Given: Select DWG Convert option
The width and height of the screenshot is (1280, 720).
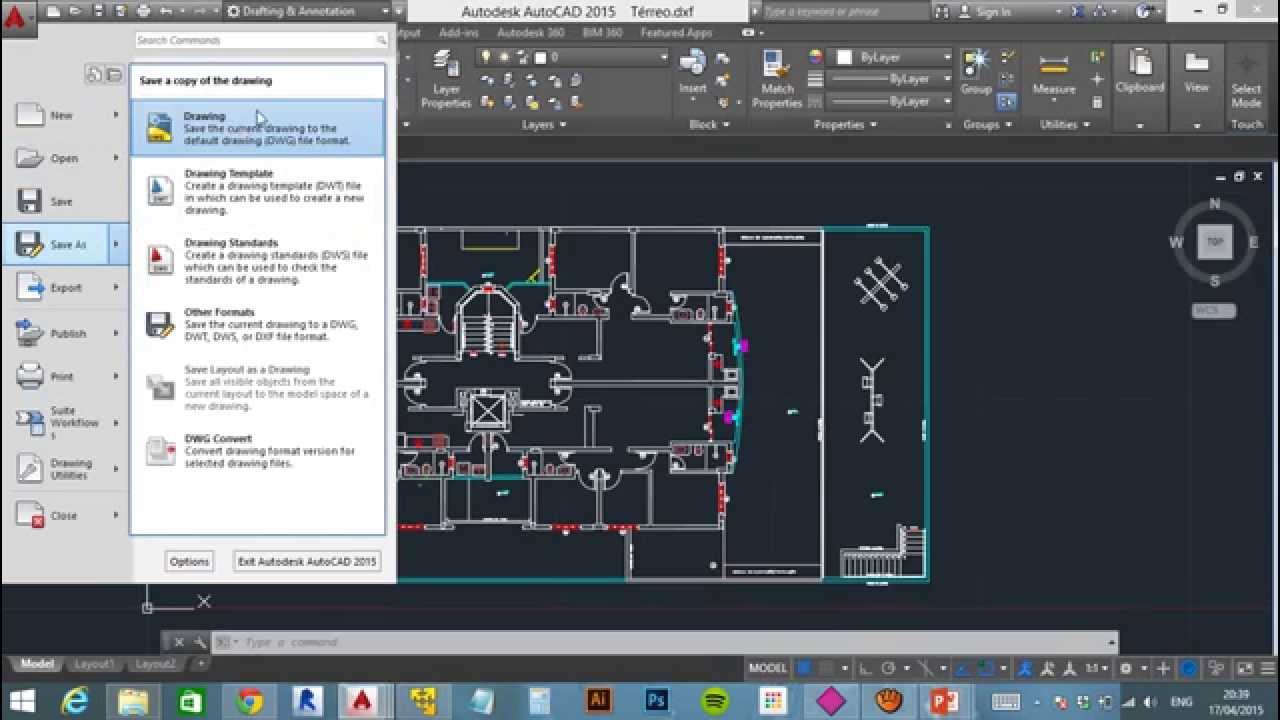Looking at the screenshot, I should coord(257,451).
